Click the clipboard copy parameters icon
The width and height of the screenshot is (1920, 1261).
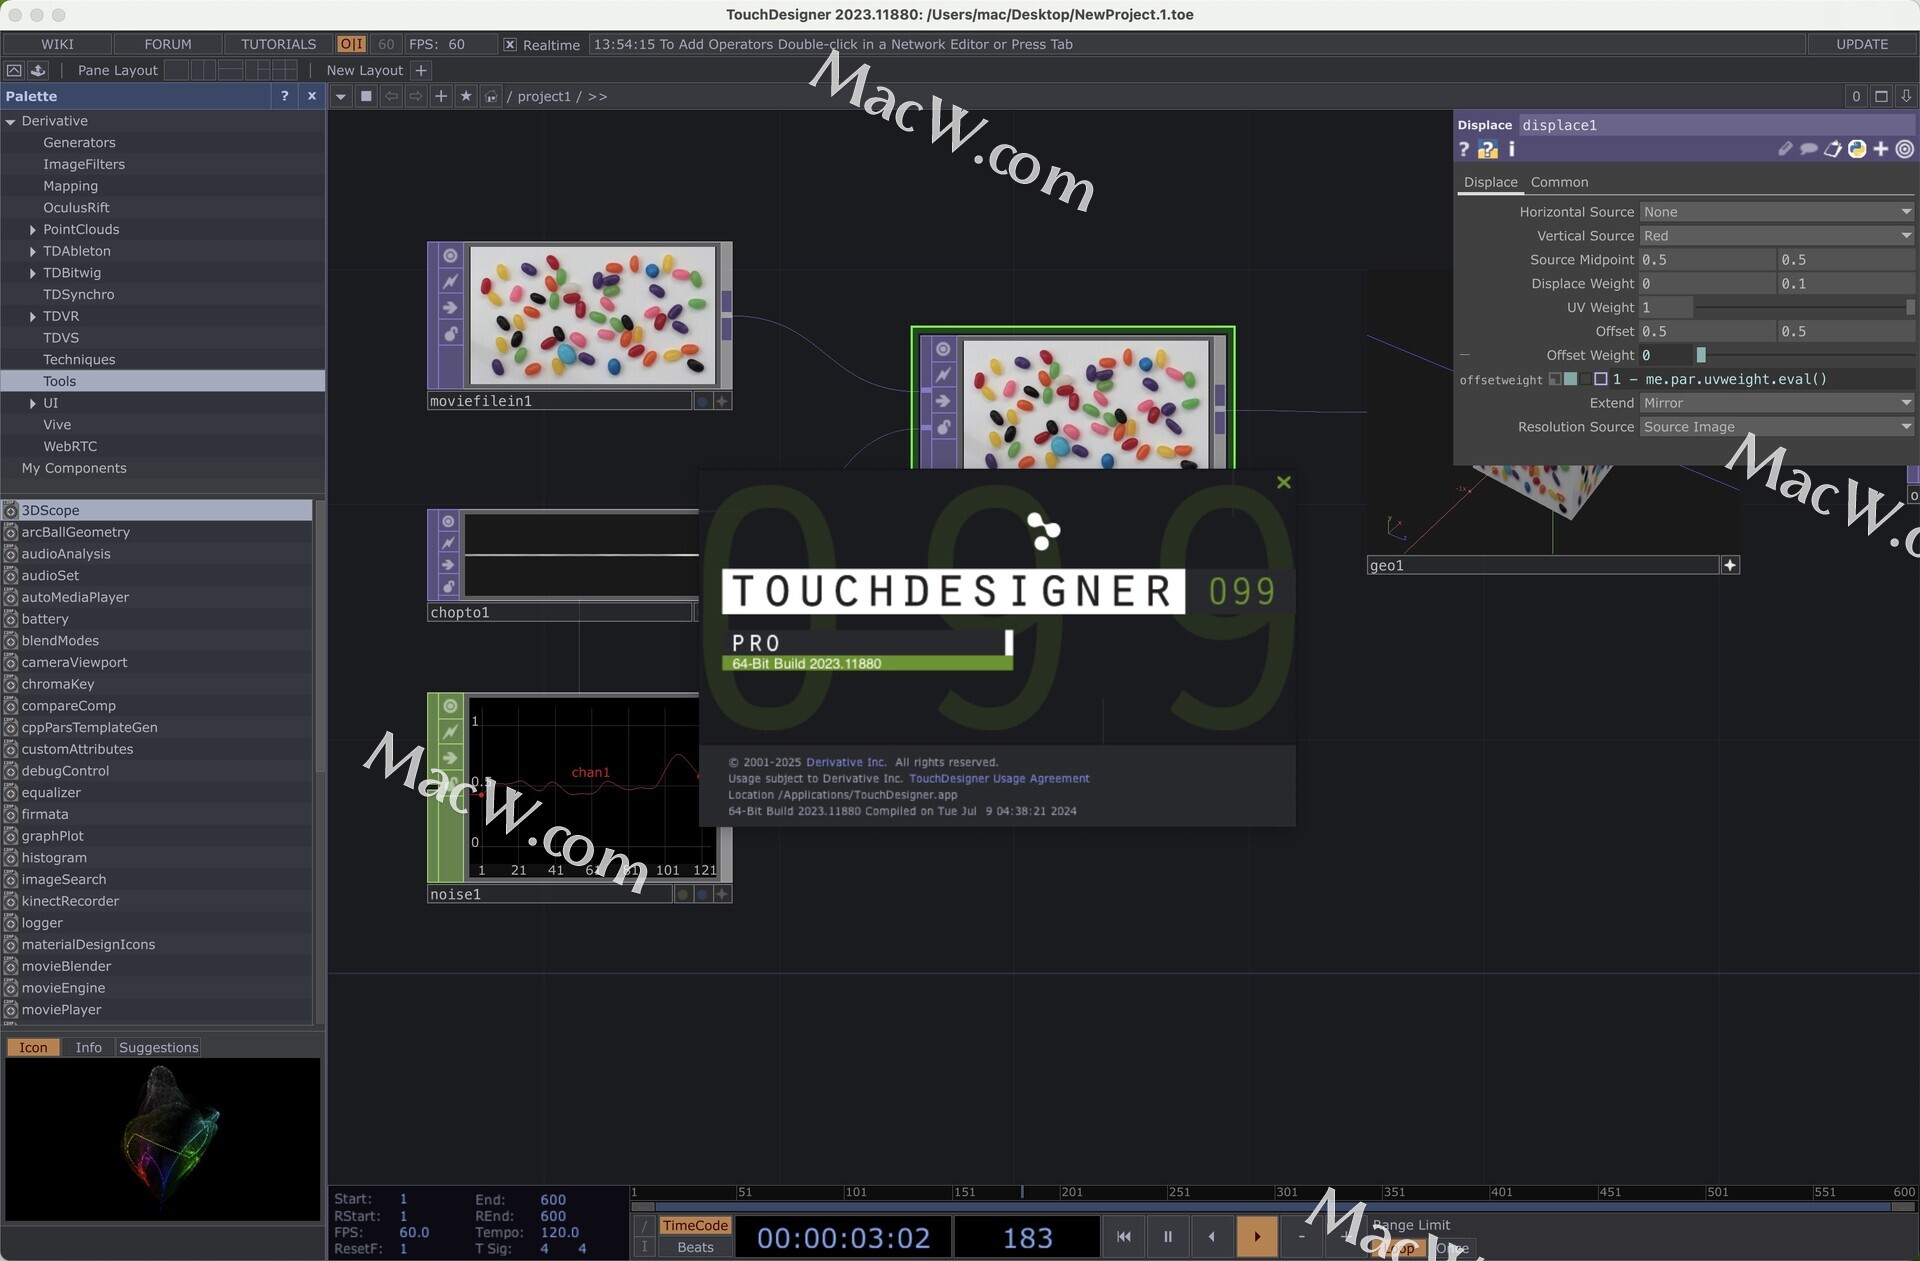[1832, 149]
